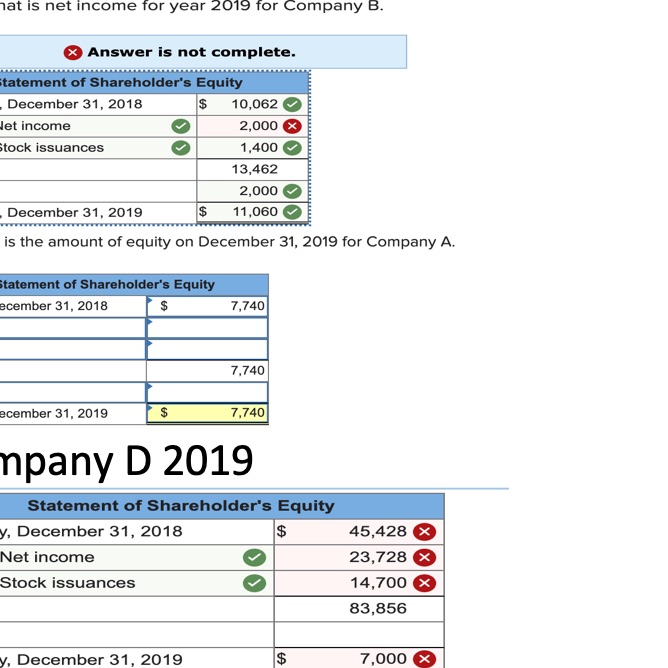This screenshot has height=668, width=668.
Task: Click the unhighlighted 7,740 subtotal in the Company A table
Action: [207, 371]
